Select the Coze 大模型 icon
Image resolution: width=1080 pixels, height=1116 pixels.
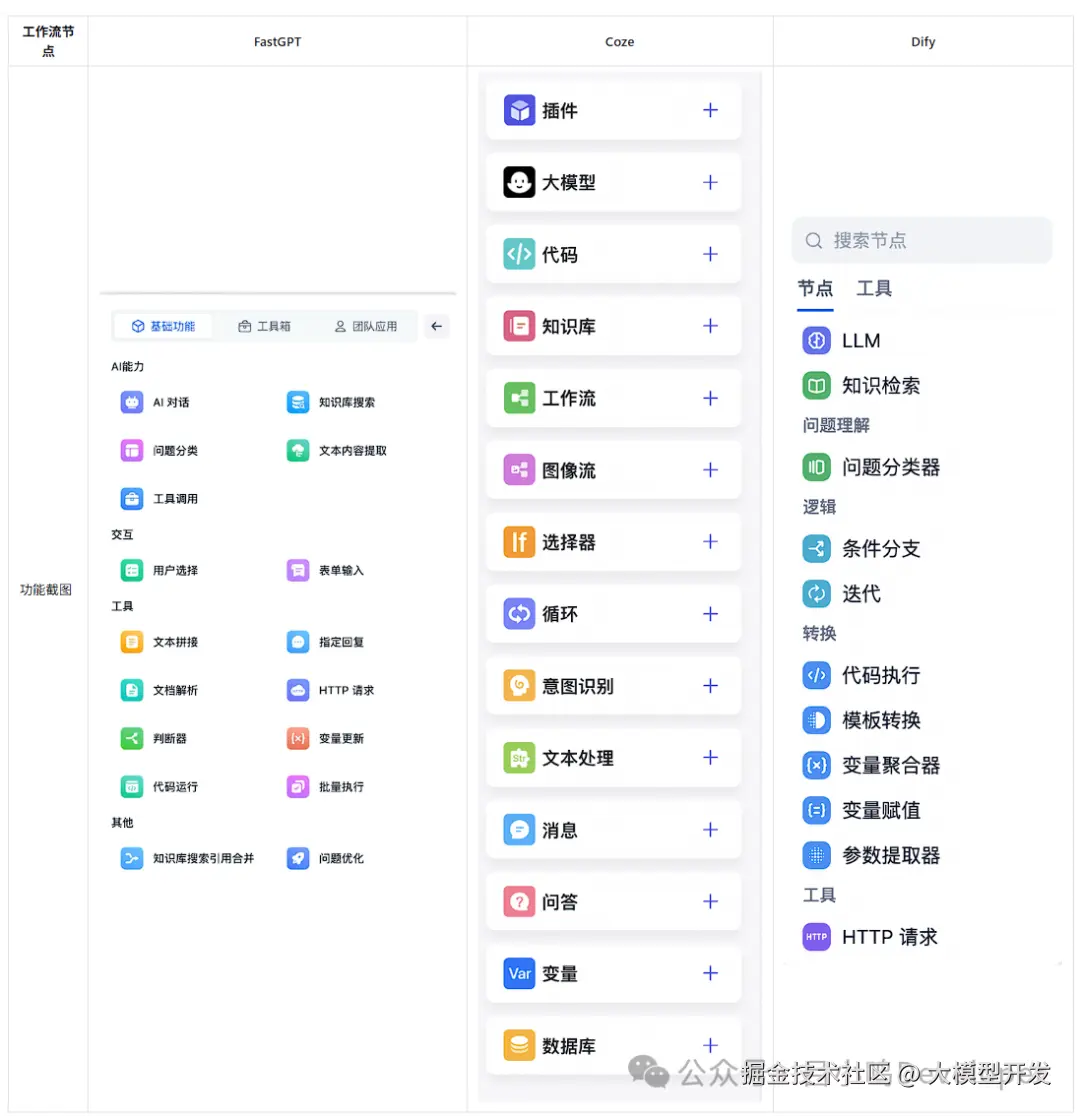(519, 182)
